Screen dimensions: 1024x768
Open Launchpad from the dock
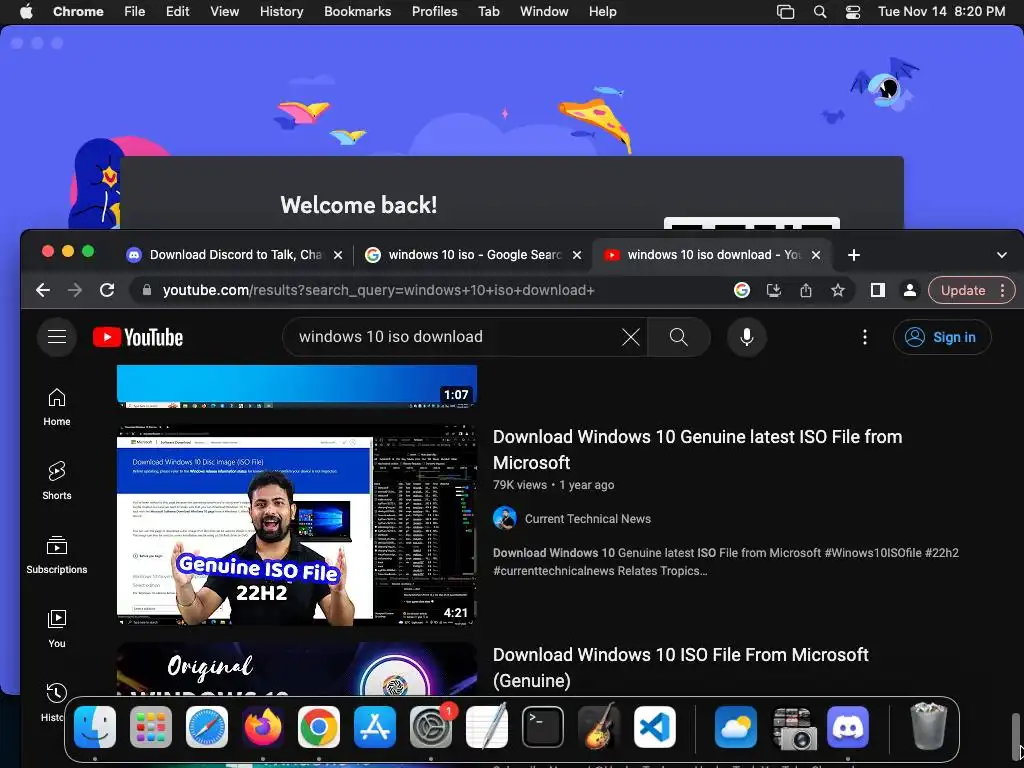click(151, 727)
